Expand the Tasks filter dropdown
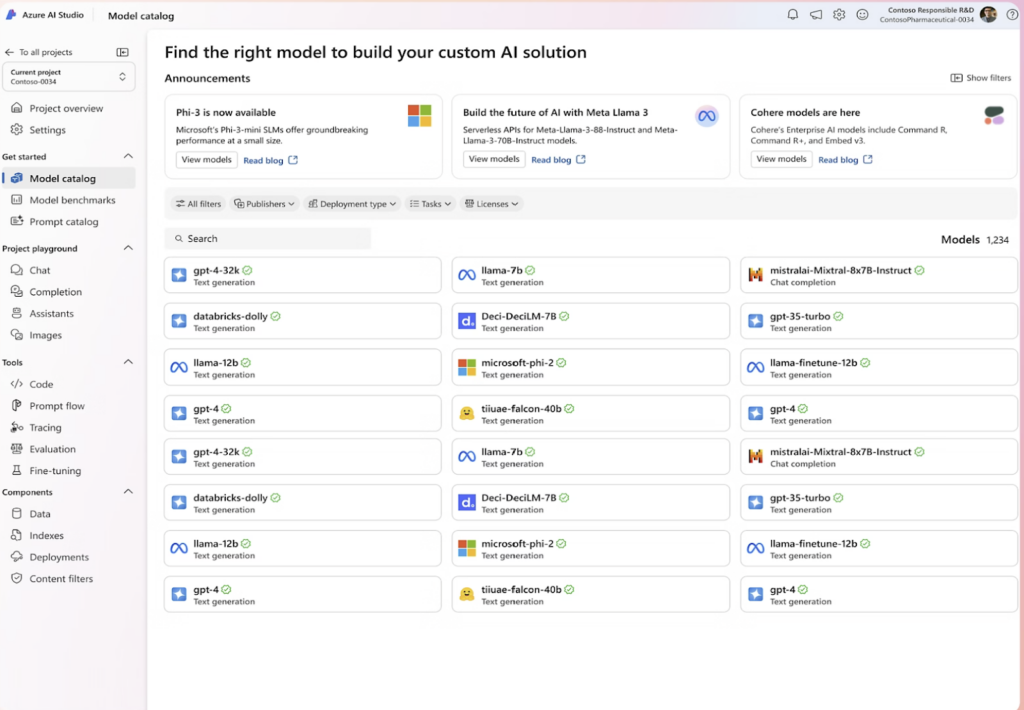Viewport: 1024px width, 710px height. 430,204
